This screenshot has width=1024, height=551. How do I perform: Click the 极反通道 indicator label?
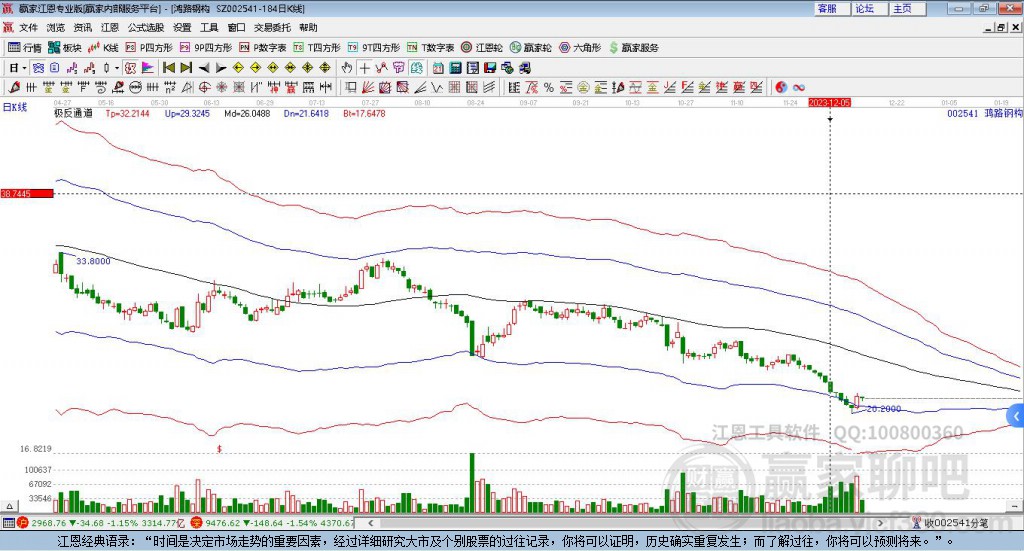[x=73, y=113]
